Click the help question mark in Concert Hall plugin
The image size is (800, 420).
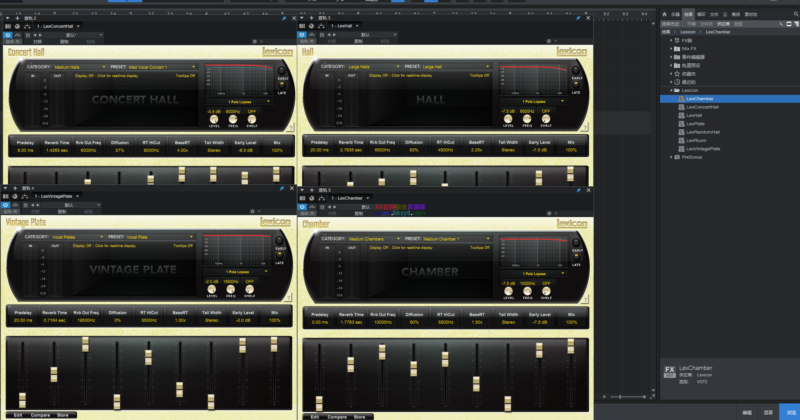[x=291, y=127]
